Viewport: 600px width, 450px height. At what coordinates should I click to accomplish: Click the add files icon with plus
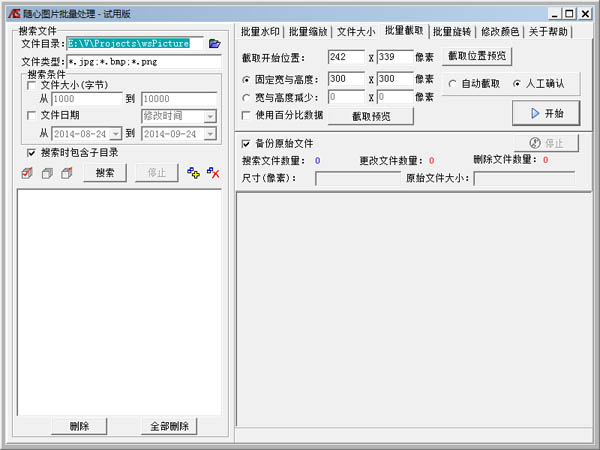coord(194,174)
